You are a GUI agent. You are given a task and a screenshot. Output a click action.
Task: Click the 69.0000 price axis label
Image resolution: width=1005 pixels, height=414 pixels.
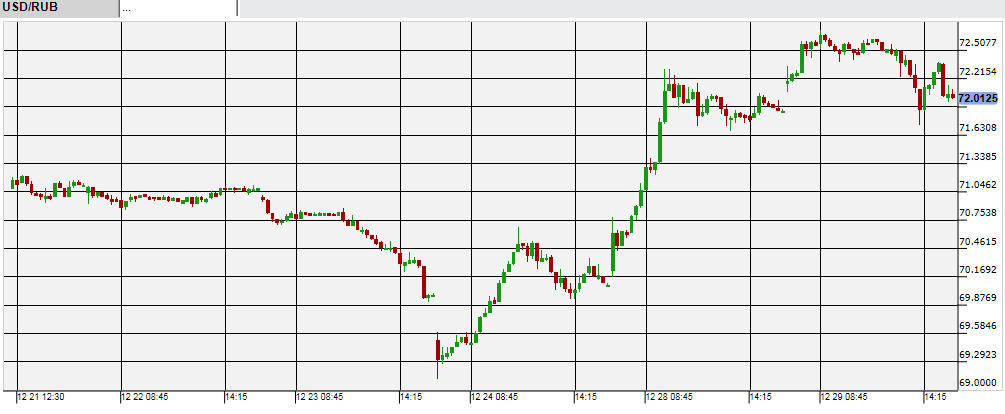[x=977, y=383]
